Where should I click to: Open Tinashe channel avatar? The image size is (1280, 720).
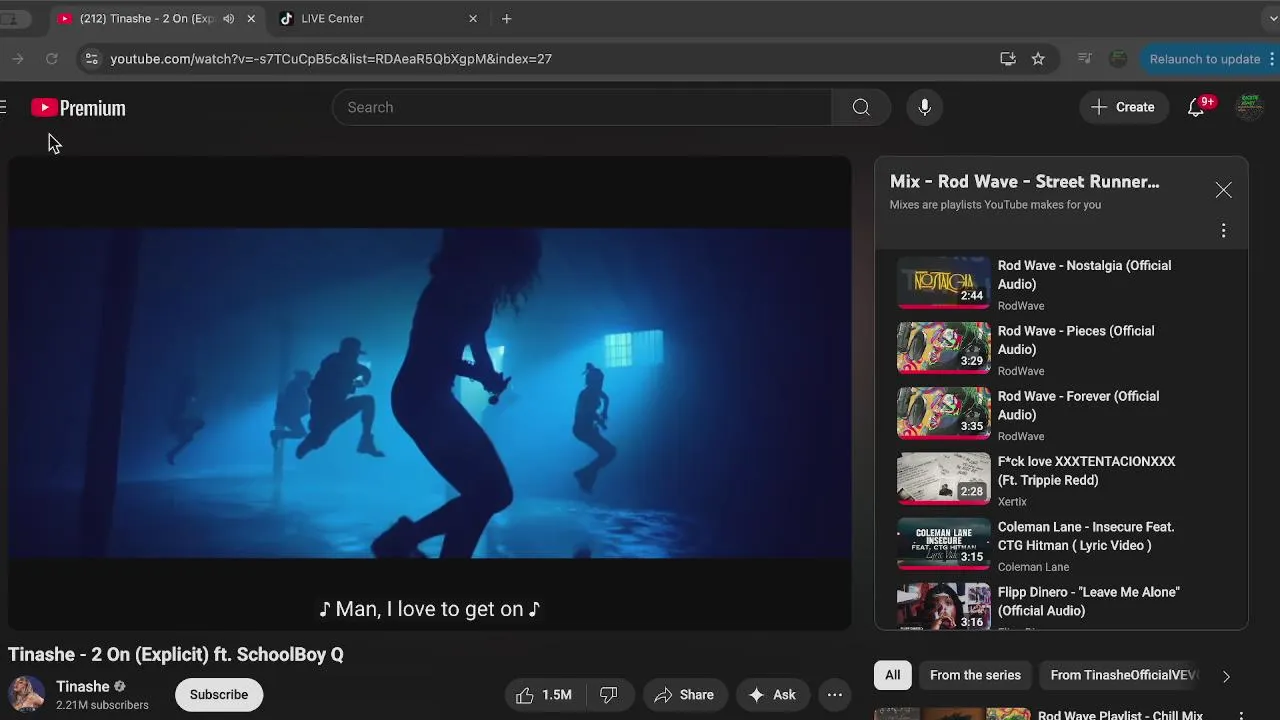[27, 694]
